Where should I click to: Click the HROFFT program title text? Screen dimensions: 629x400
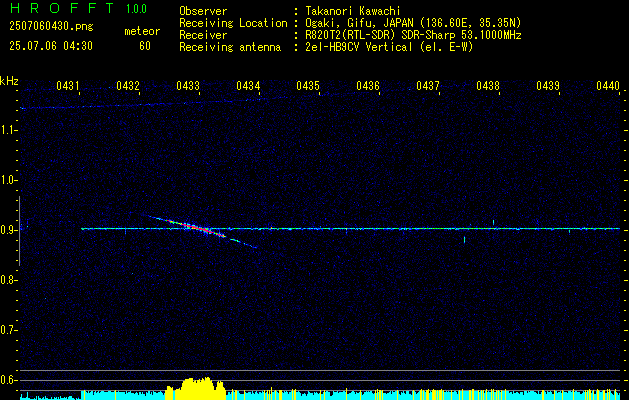[63, 8]
